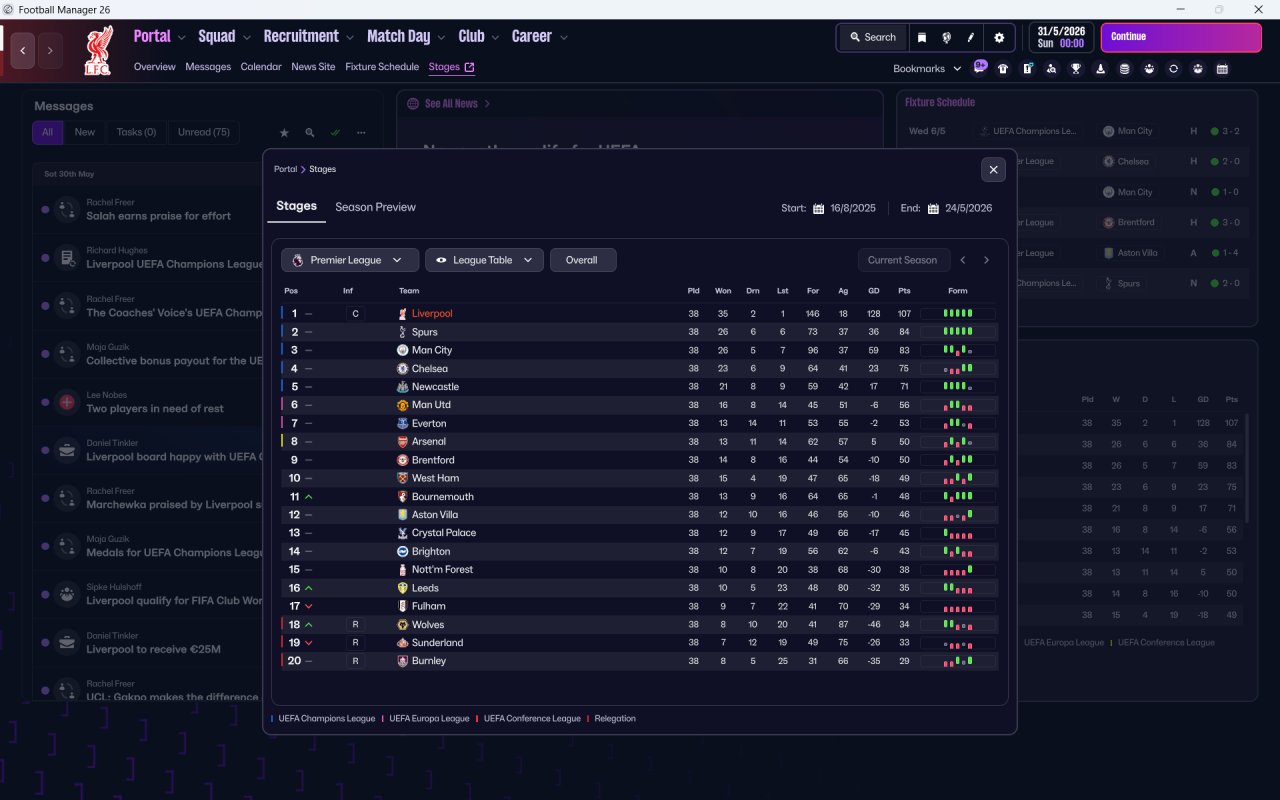Click the 31/5/2026 date and time box
1280x800 pixels.
point(1061,37)
